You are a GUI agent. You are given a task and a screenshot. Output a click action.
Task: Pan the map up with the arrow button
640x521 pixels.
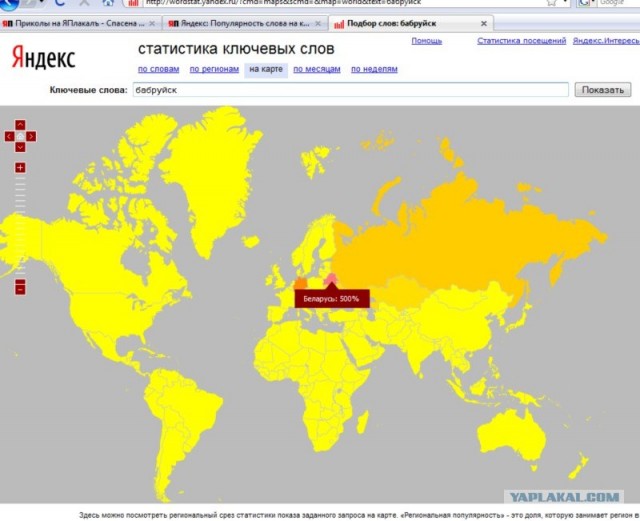pyautogui.click(x=20, y=125)
